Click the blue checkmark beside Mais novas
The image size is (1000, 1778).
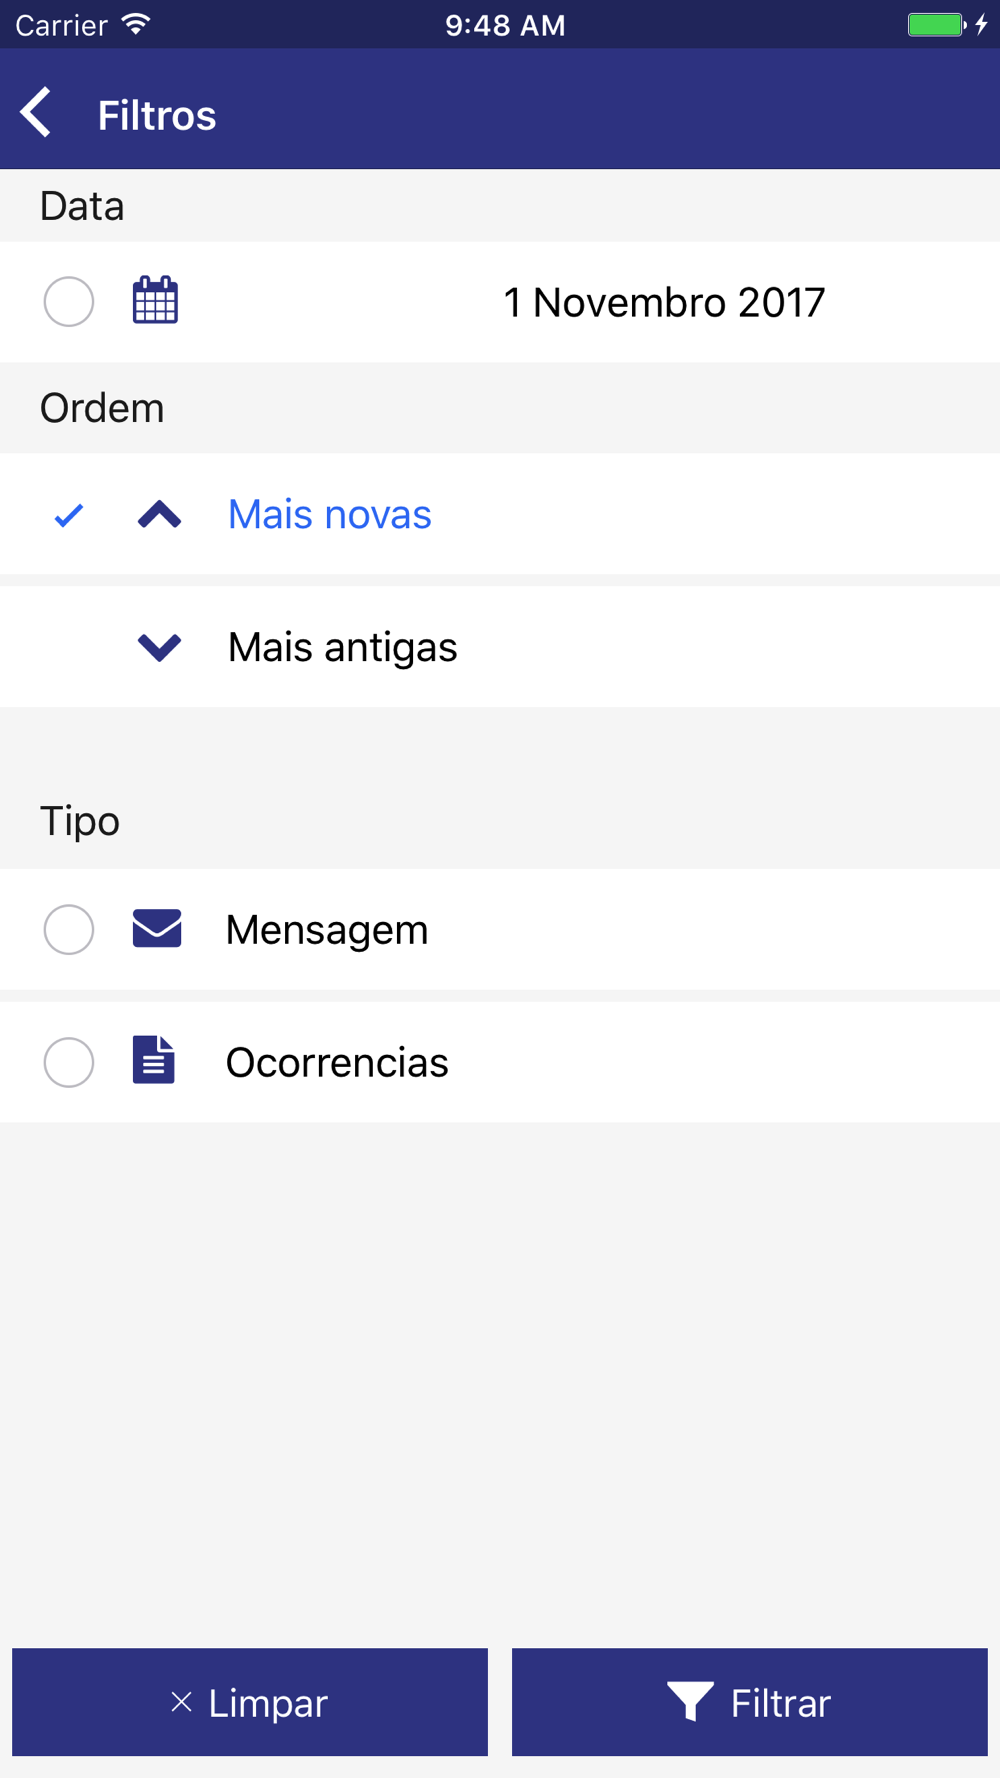coord(69,515)
